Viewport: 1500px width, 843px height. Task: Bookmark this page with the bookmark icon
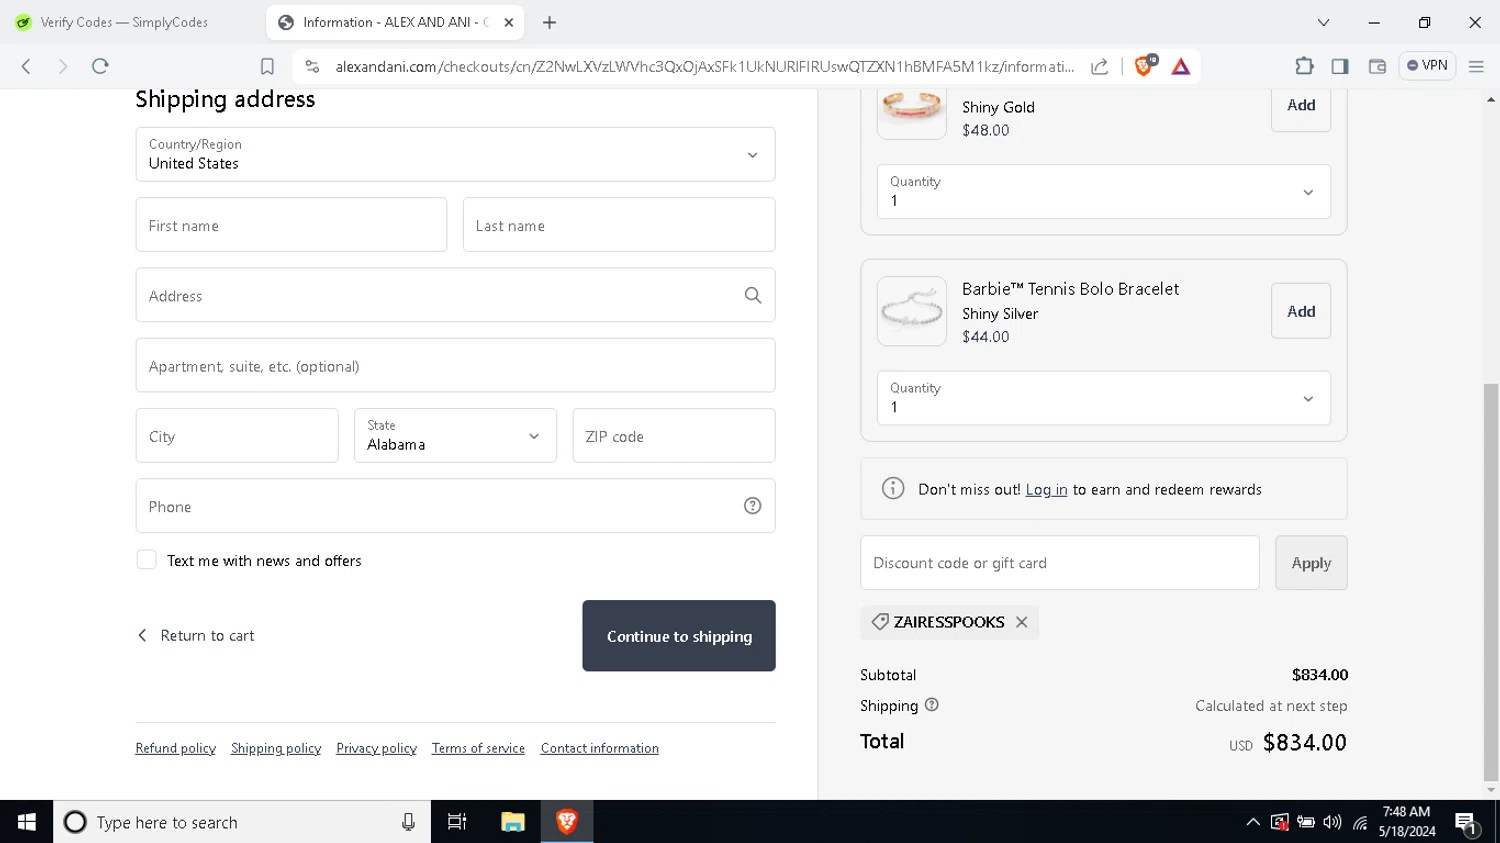coord(267,66)
